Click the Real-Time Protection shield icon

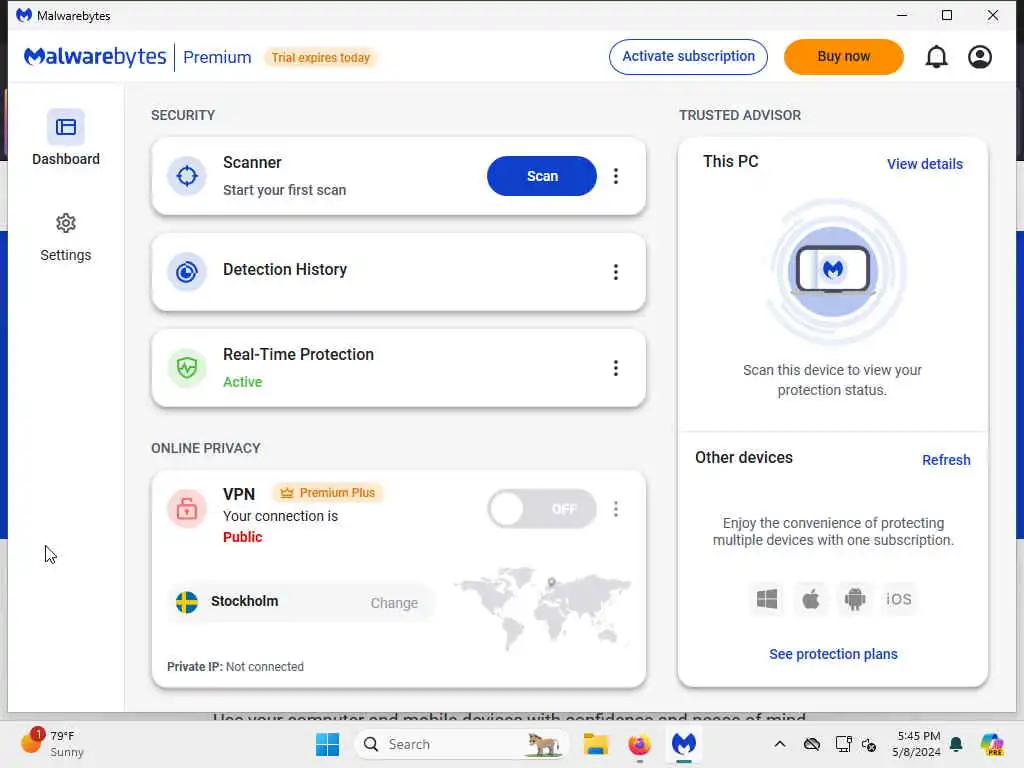(x=187, y=368)
